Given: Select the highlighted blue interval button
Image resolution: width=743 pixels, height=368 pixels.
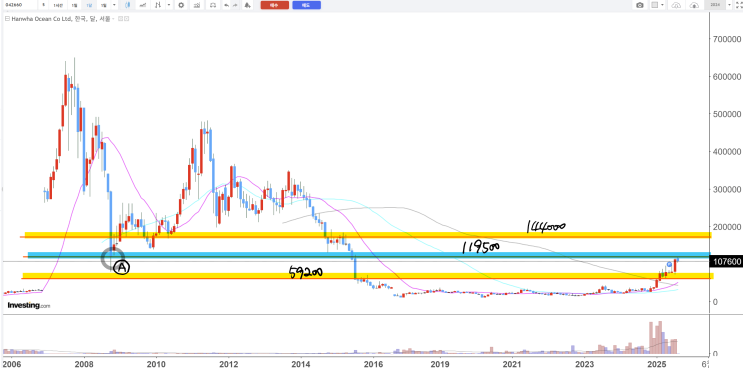Looking at the screenshot, I should click(89, 5).
